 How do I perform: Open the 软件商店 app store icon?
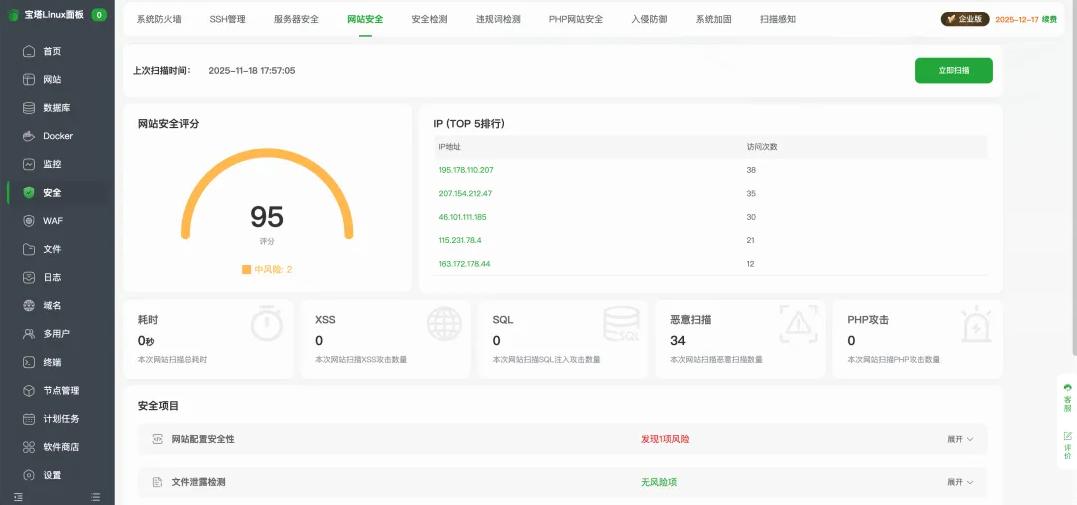[29, 447]
